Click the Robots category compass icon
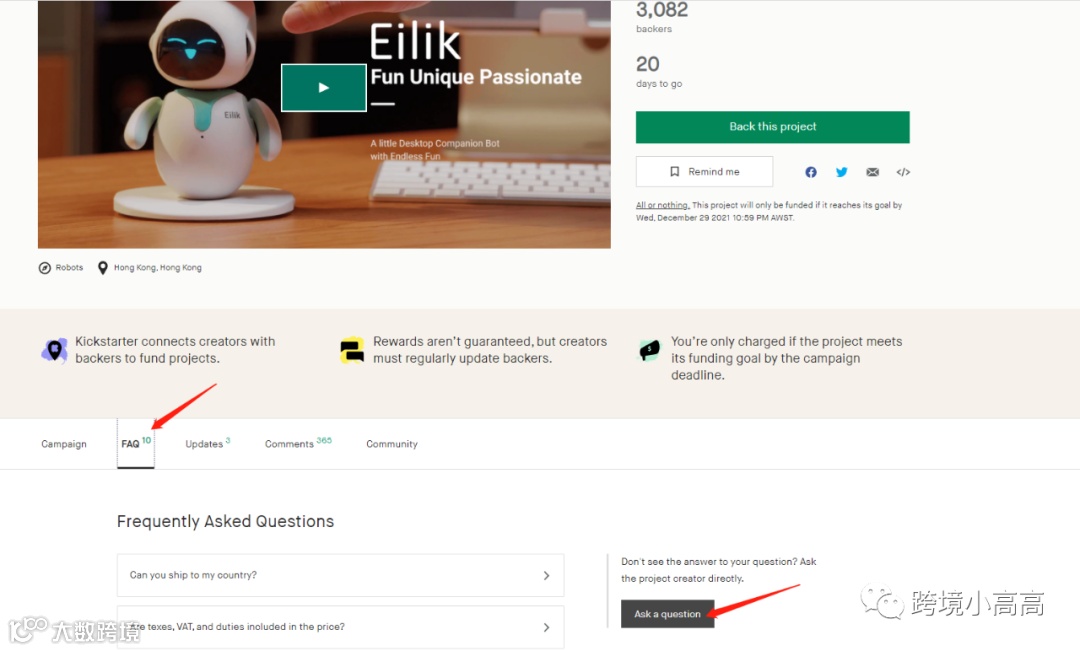Screen dimensions: 1080x651 point(45,268)
